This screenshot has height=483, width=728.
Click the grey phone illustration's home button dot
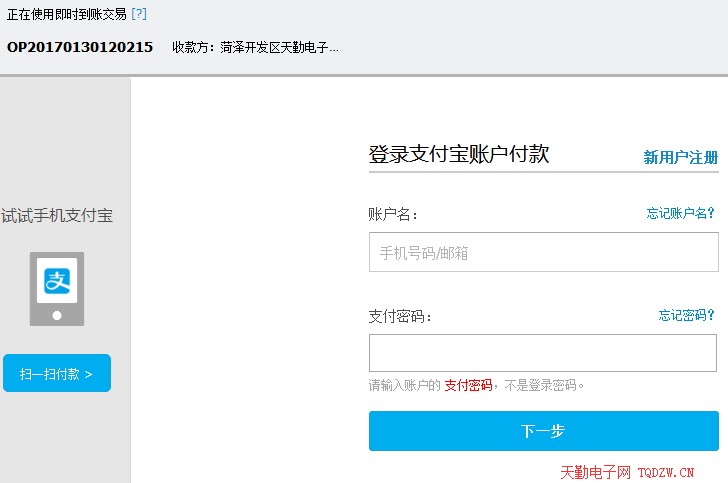point(57,315)
